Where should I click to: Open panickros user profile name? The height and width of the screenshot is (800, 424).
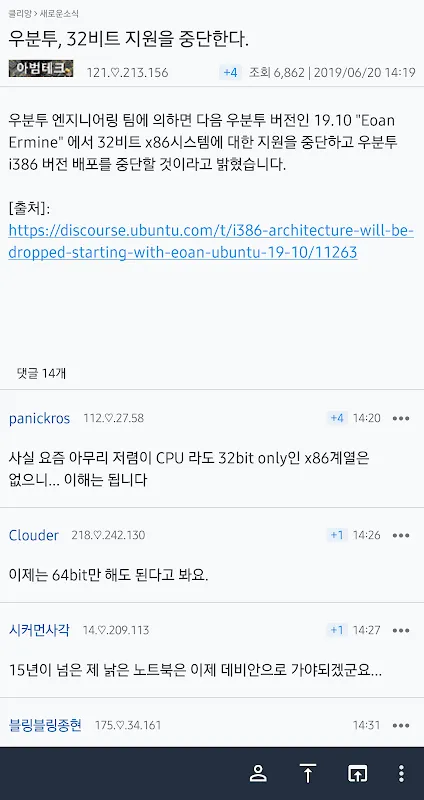[x=39, y=419]
